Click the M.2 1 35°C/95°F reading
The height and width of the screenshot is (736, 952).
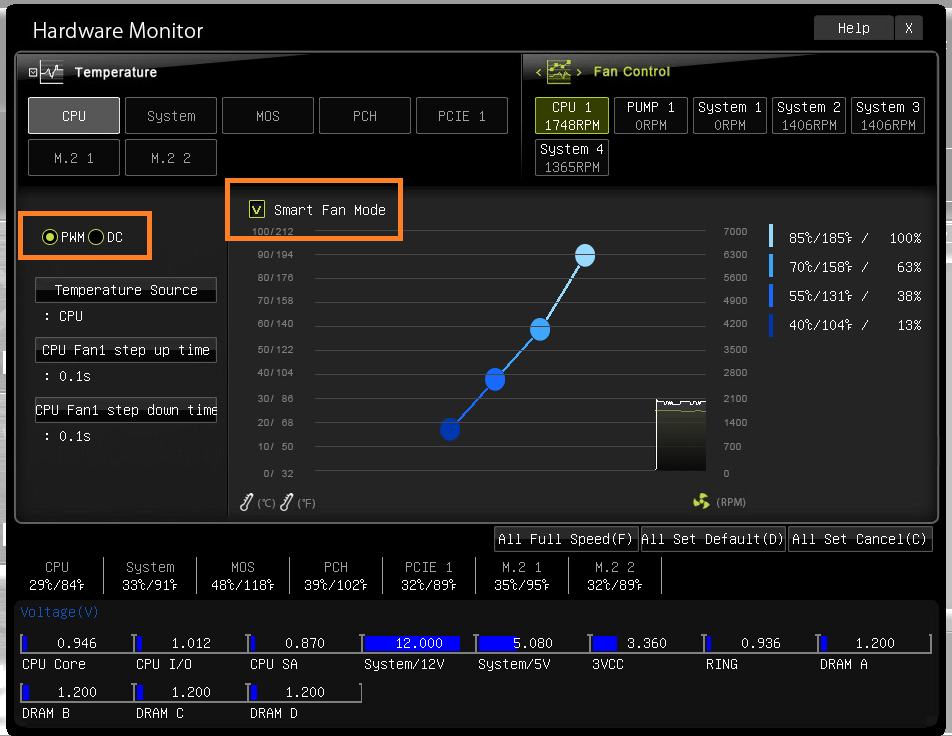(x=522, y=576)
